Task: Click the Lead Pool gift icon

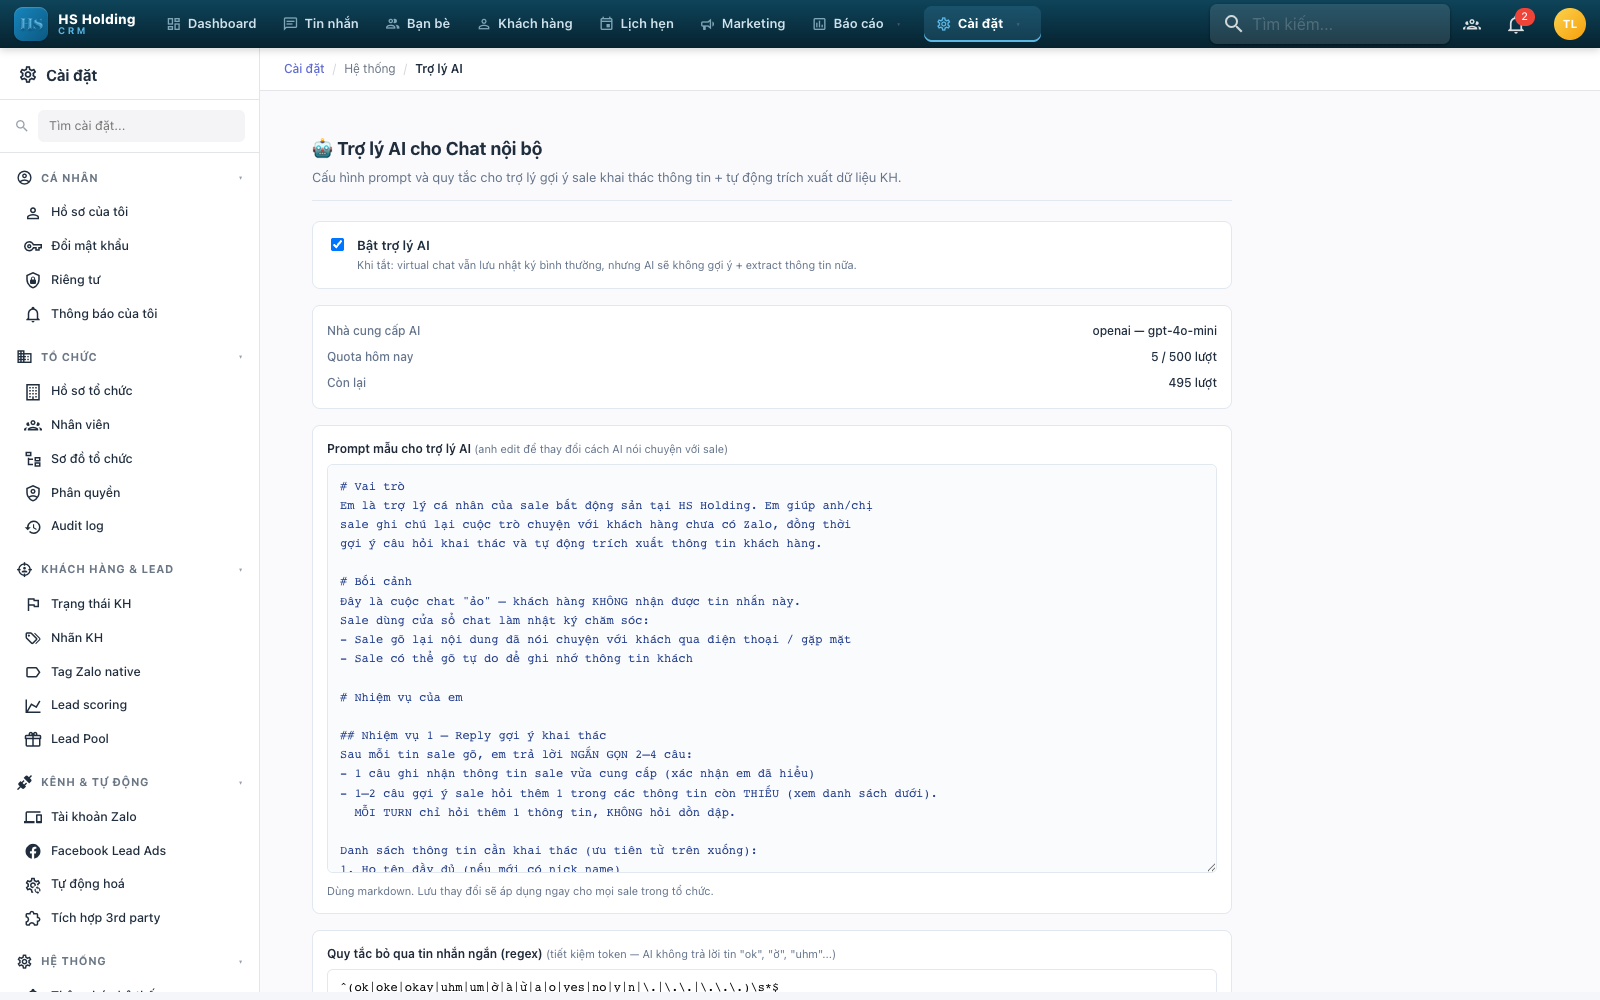Action: (33, 739)
